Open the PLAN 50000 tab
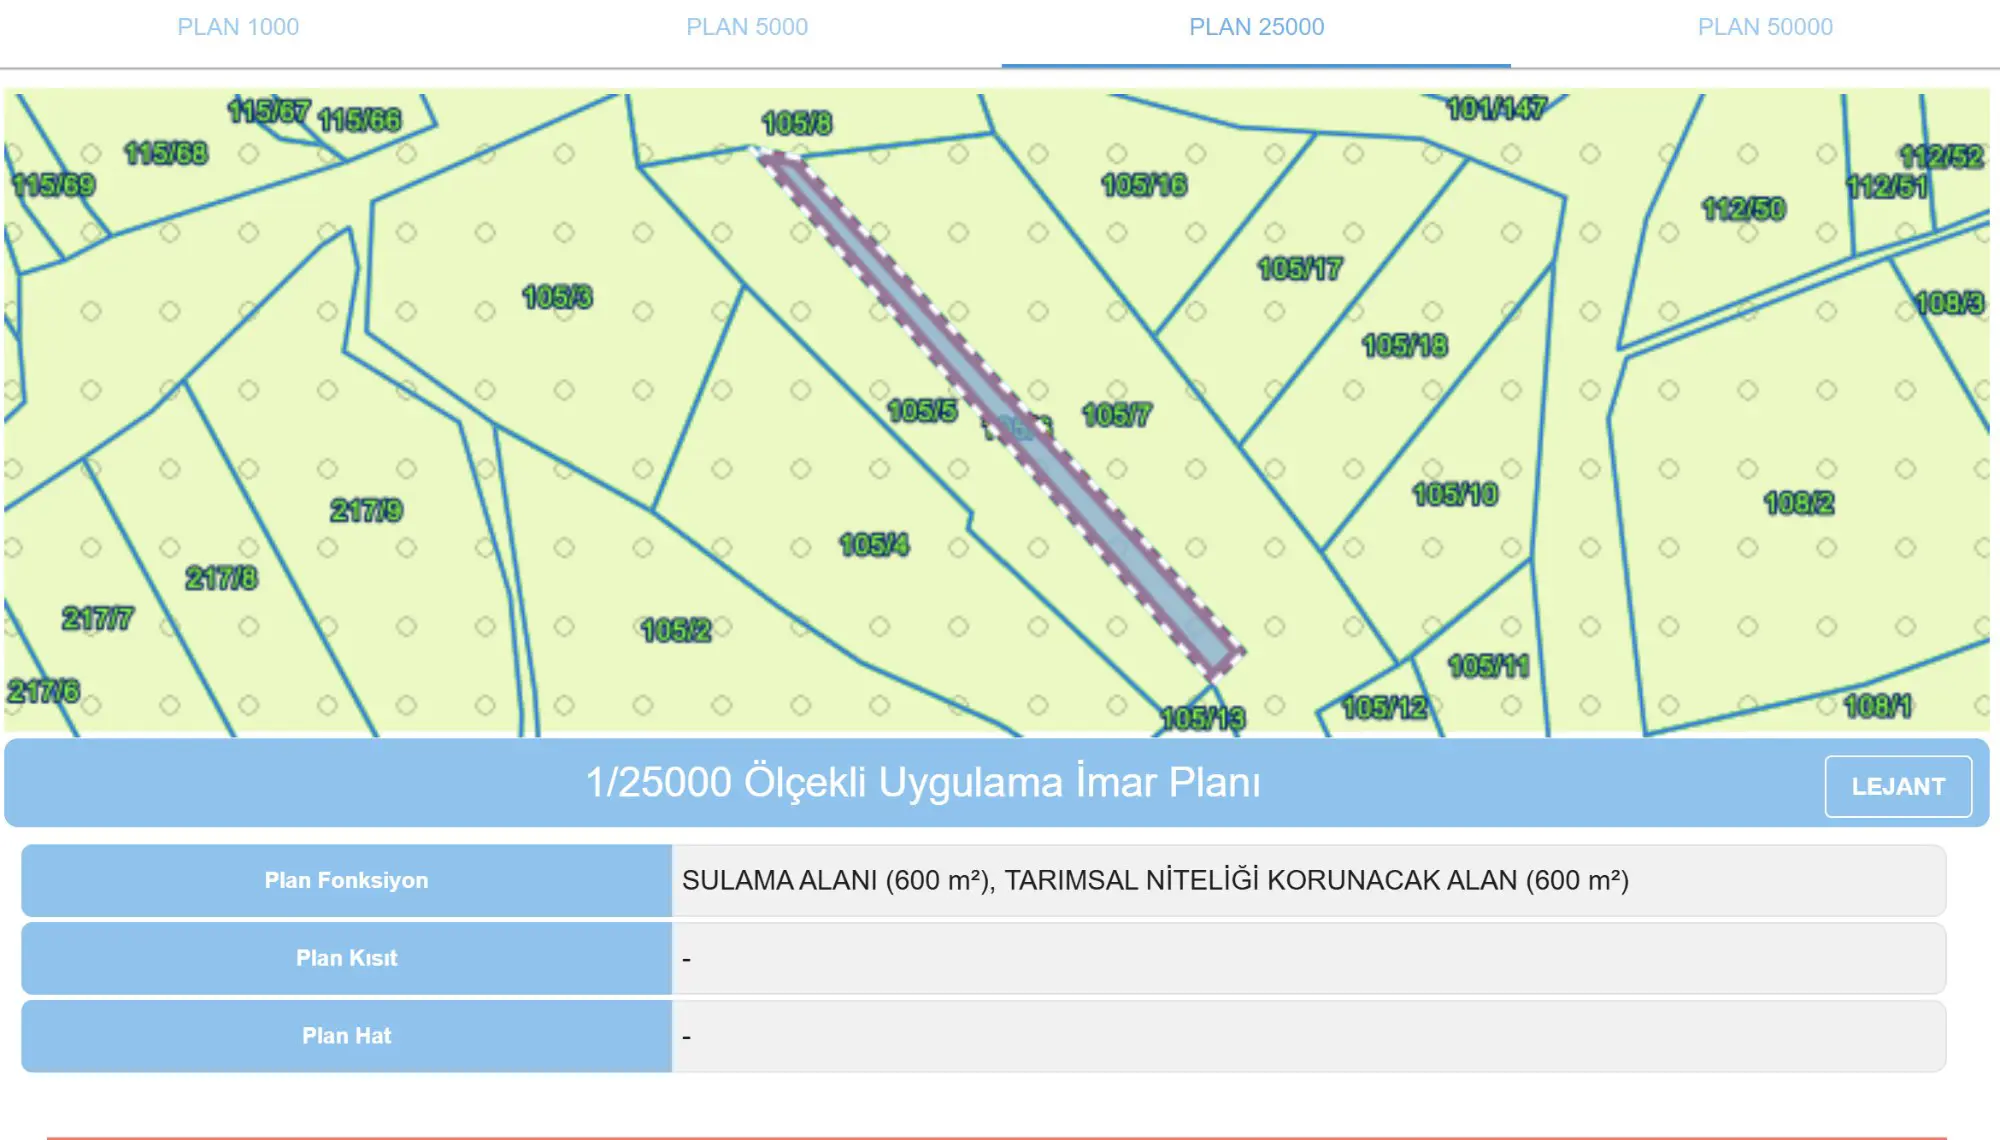The image size is (2000, 1140). (1765, 27)
